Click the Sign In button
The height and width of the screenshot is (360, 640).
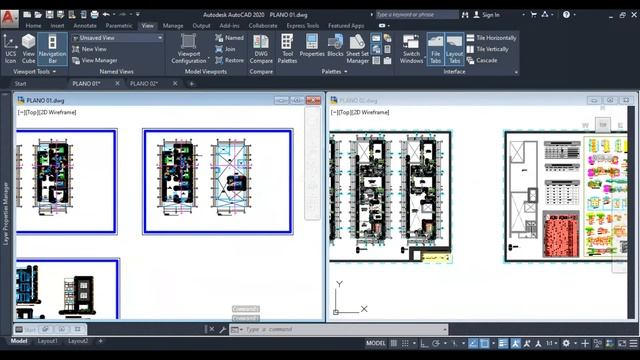(487, 15)
